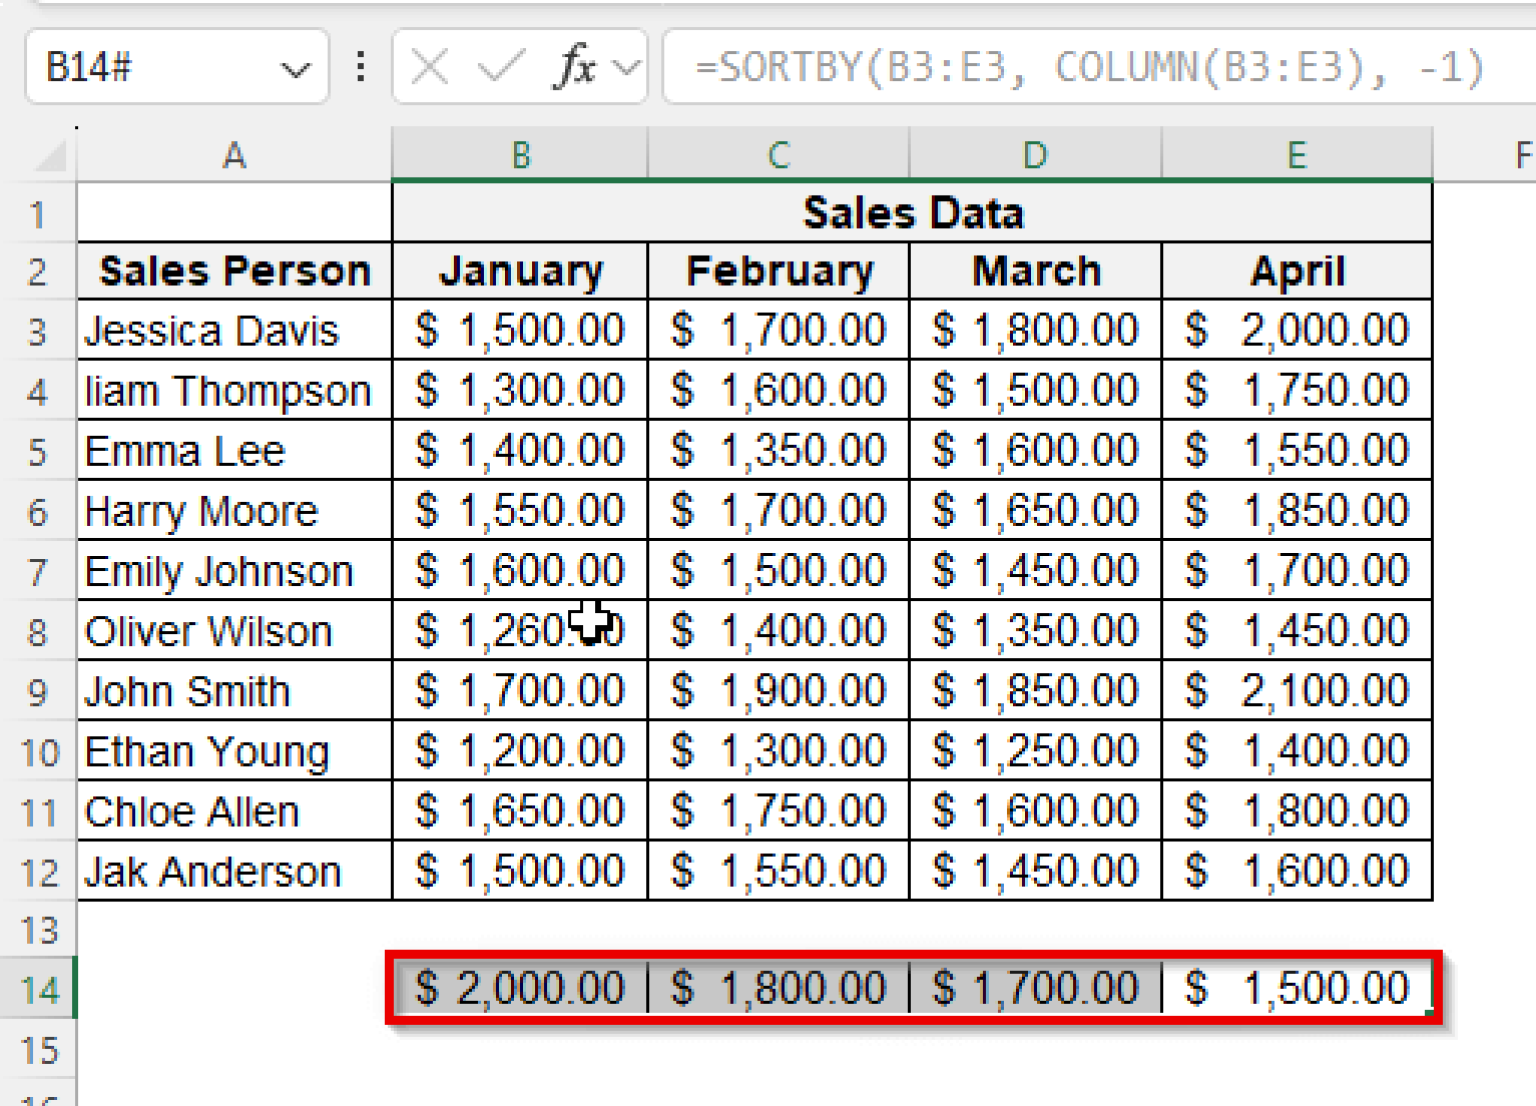Click the sorted result cell $2,000.00
The height and width of the screenshot is (1106, 1536).
coord(520,988)
